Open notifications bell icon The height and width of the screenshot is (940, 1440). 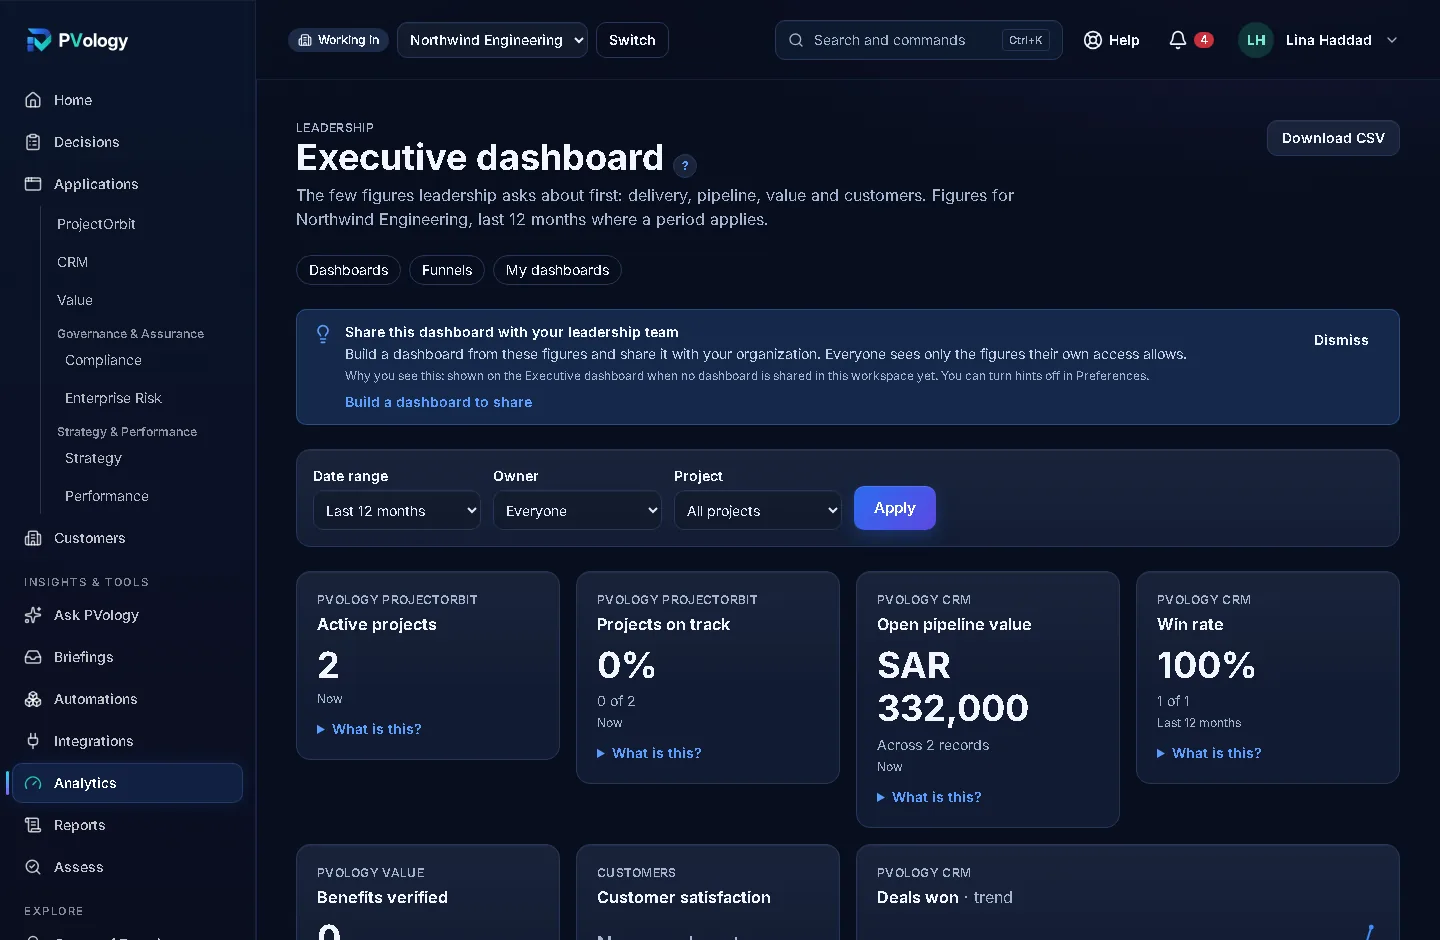[x=1178, y=40]
